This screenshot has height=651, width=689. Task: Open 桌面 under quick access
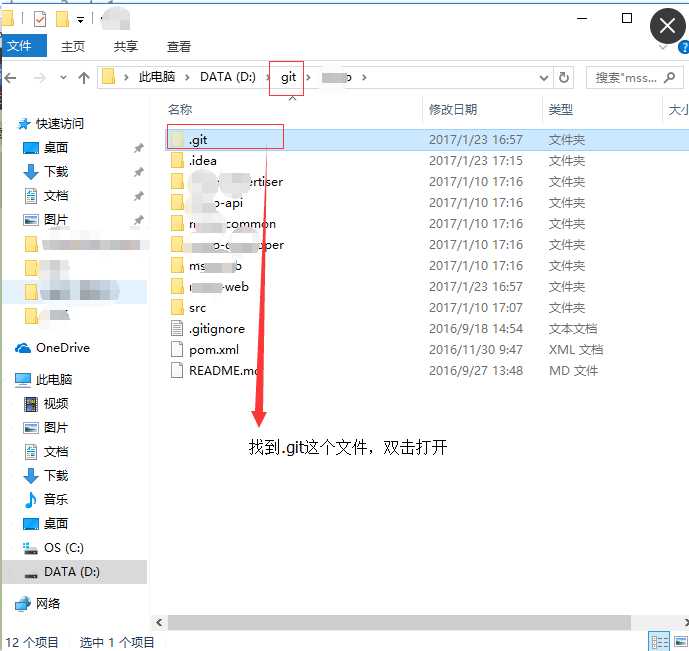coord(55,148)
